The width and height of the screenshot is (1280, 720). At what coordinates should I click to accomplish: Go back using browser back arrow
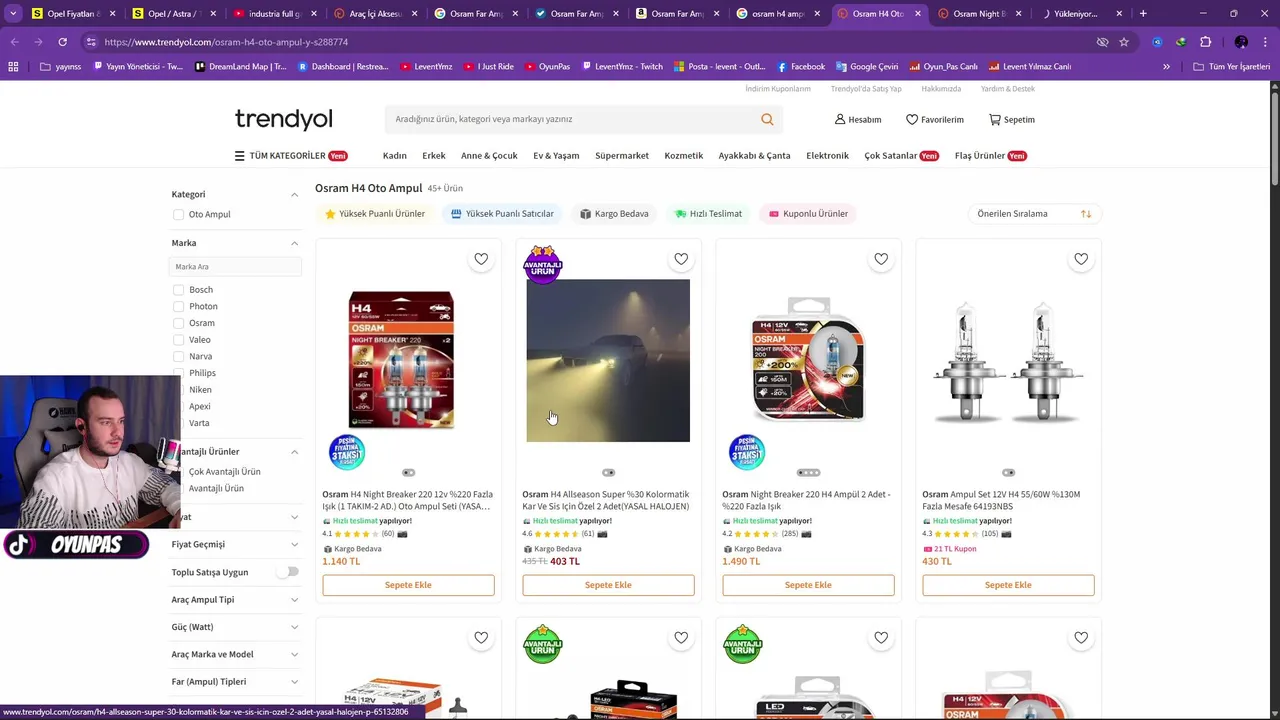(14, 42)
